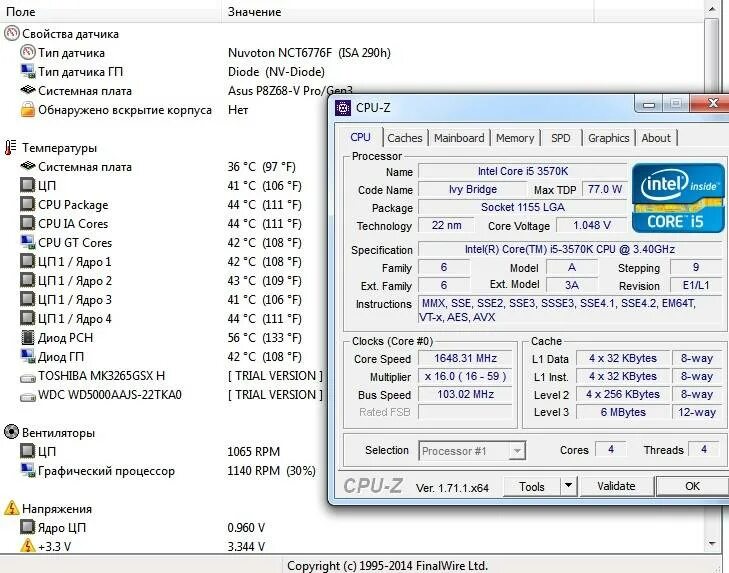
Task: Open the Mainboard tab
Action: pyautogui.click(x=459, y=138)
